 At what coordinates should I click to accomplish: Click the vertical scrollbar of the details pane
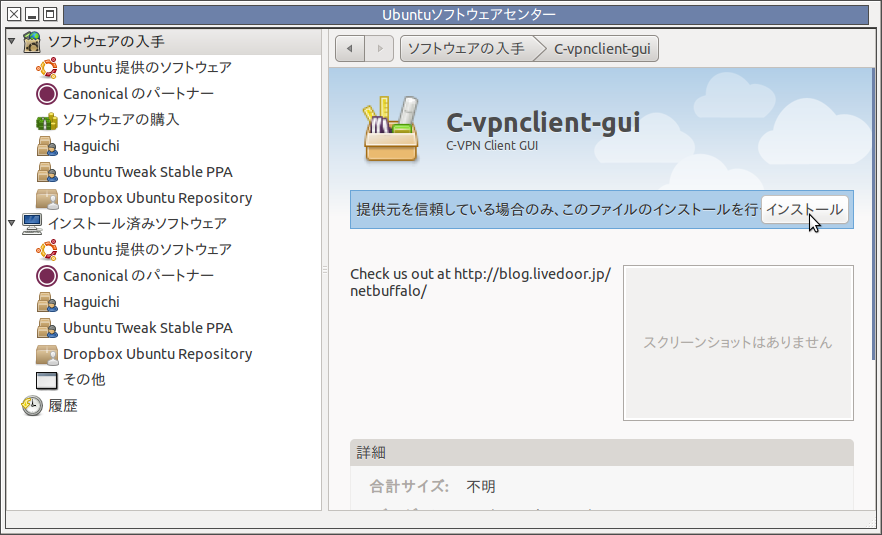point(874,214)
